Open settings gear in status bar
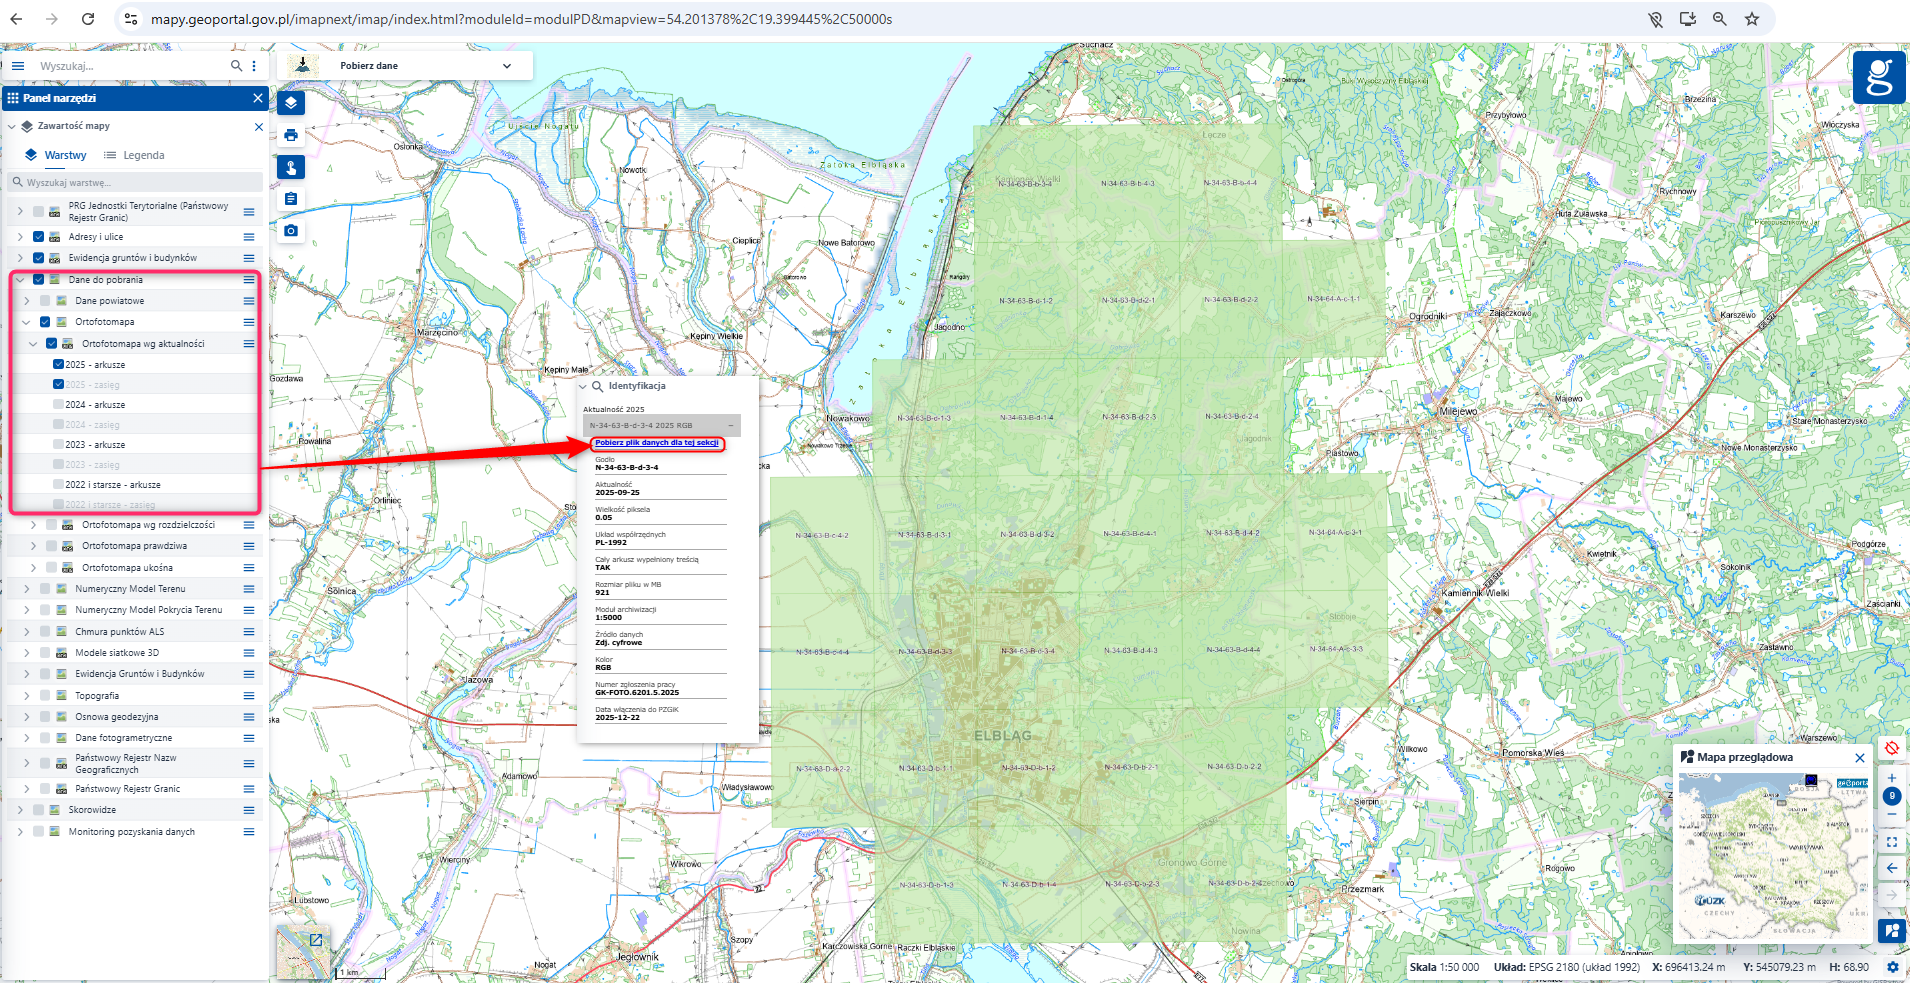Viewport: 1910px width, 983px height. pos(1892,967)
